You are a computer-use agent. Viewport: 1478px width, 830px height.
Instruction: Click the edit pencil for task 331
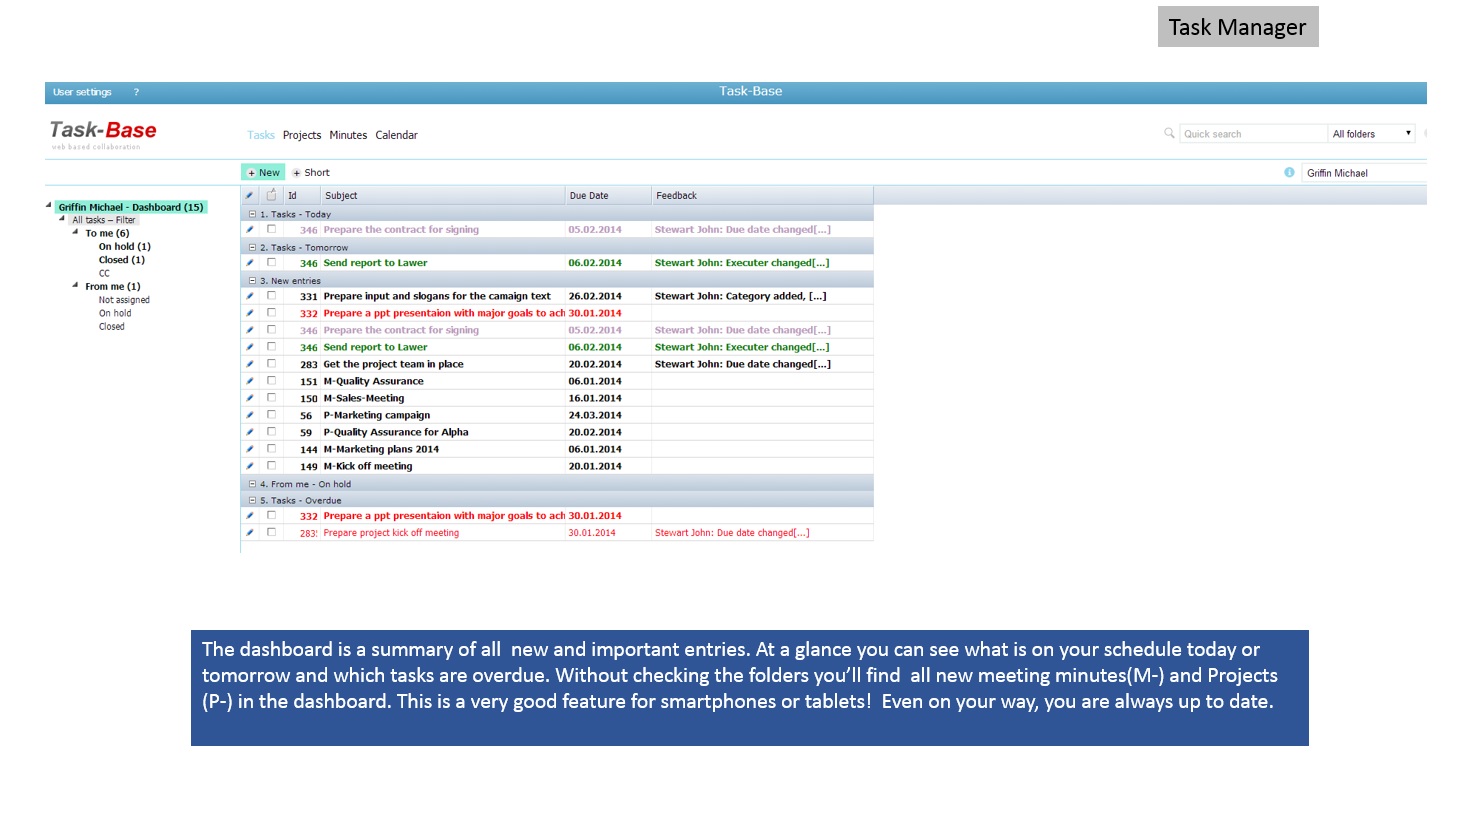(250, 296)
